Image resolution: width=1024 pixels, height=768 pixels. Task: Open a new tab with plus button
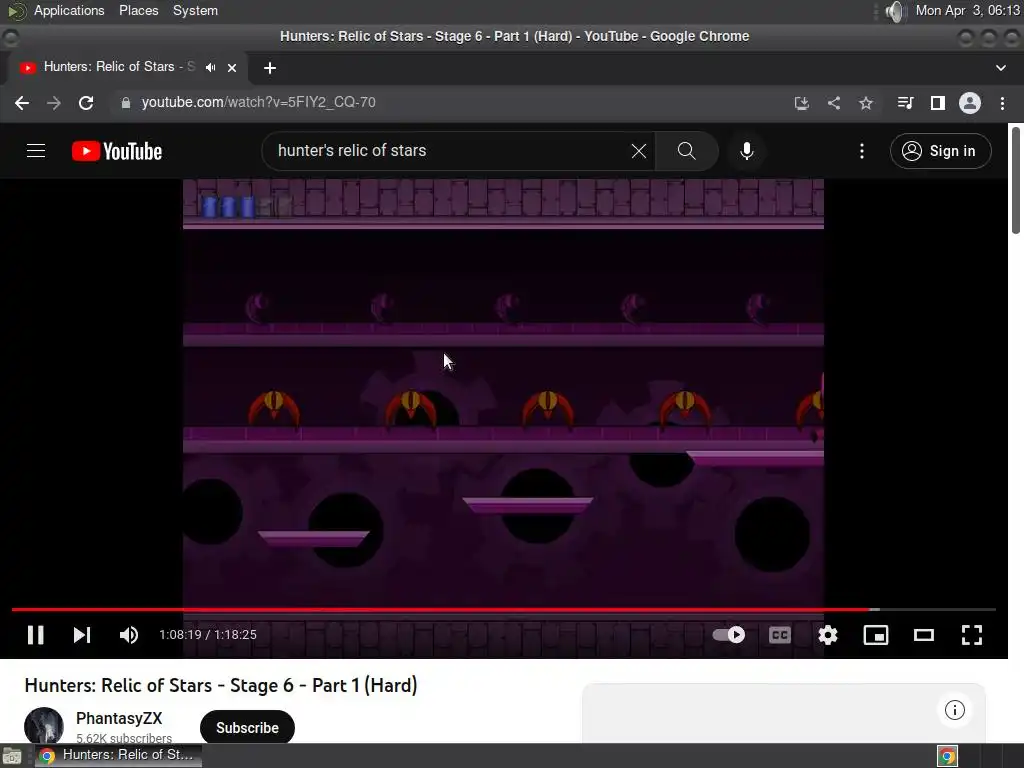[270, 68]
